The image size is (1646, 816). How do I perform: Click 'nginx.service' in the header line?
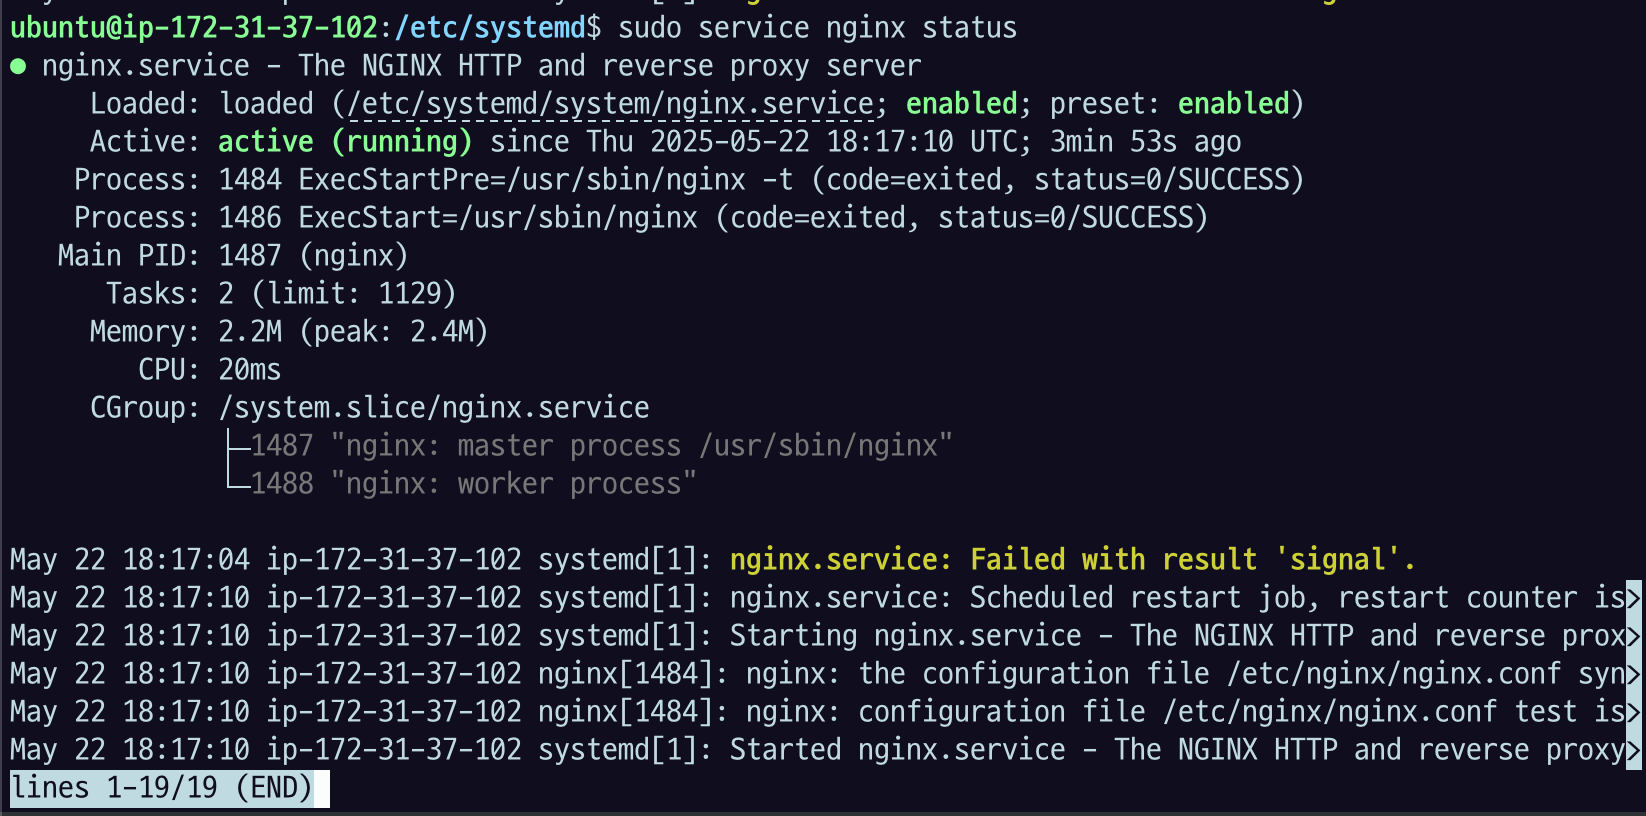coord(146,66)
